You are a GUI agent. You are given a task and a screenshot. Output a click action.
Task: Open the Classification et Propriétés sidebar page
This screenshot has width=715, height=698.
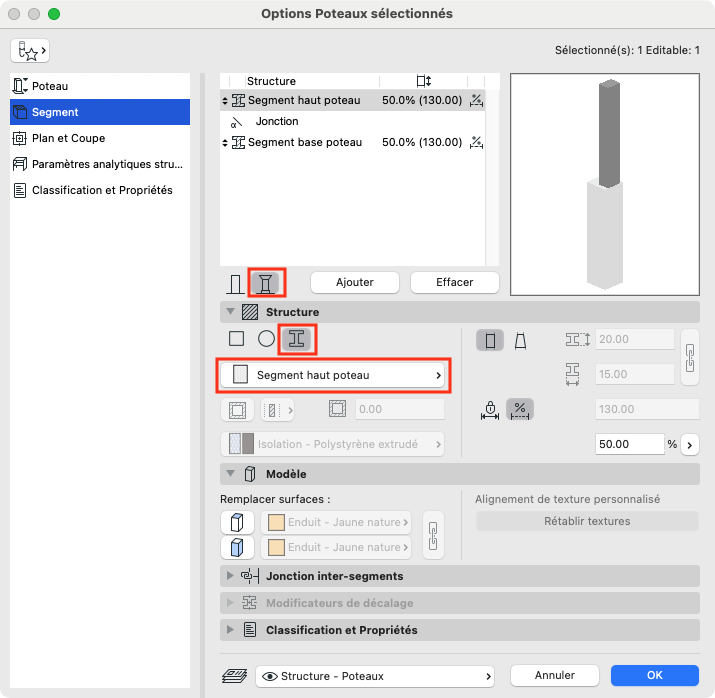(100, 190)
